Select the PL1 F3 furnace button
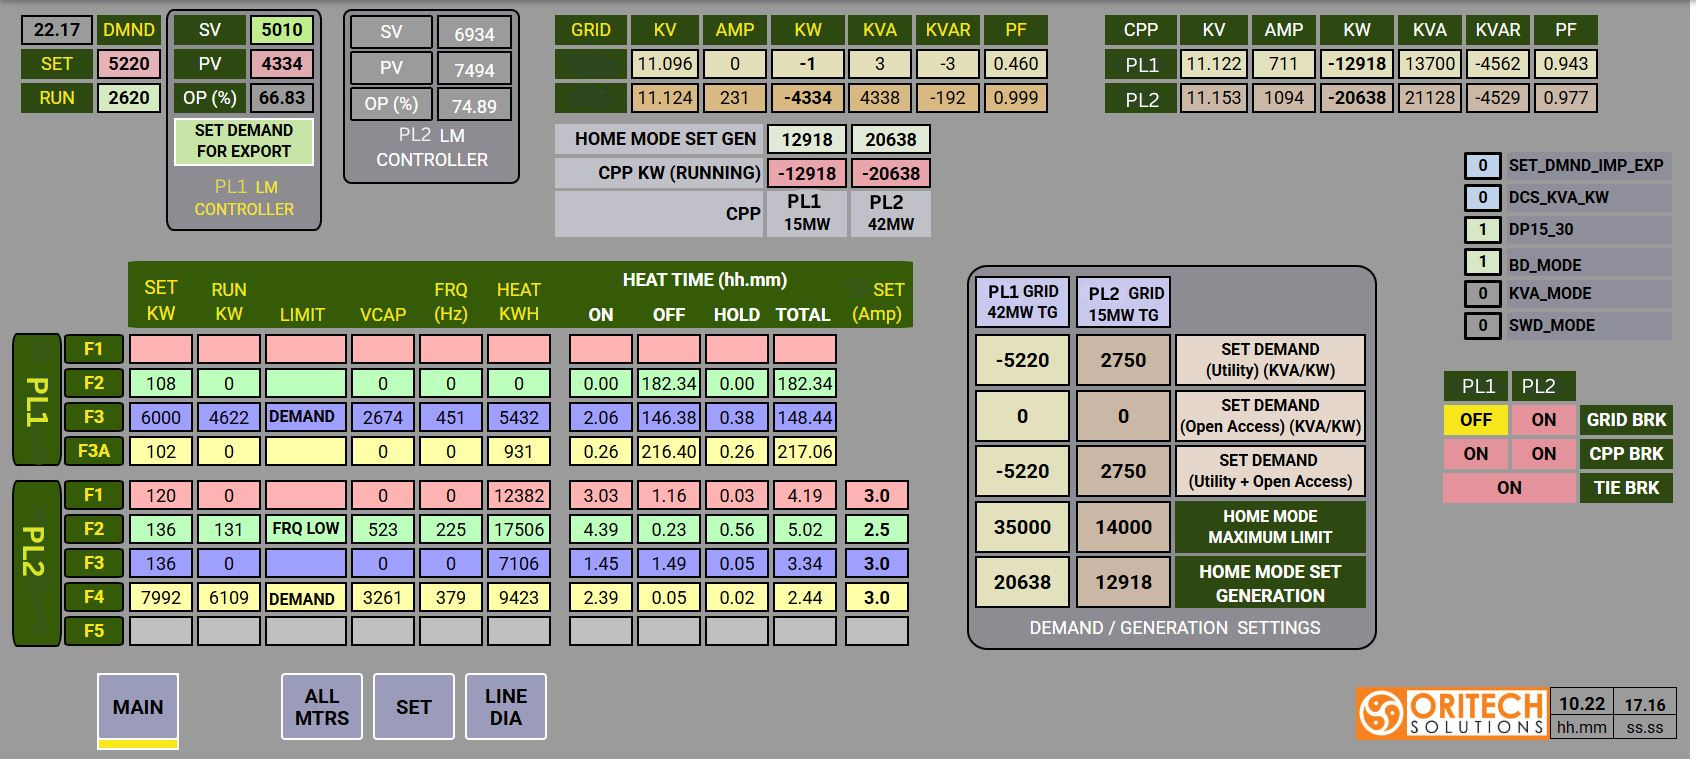1696x761 pixels. (x=93, y=417)
